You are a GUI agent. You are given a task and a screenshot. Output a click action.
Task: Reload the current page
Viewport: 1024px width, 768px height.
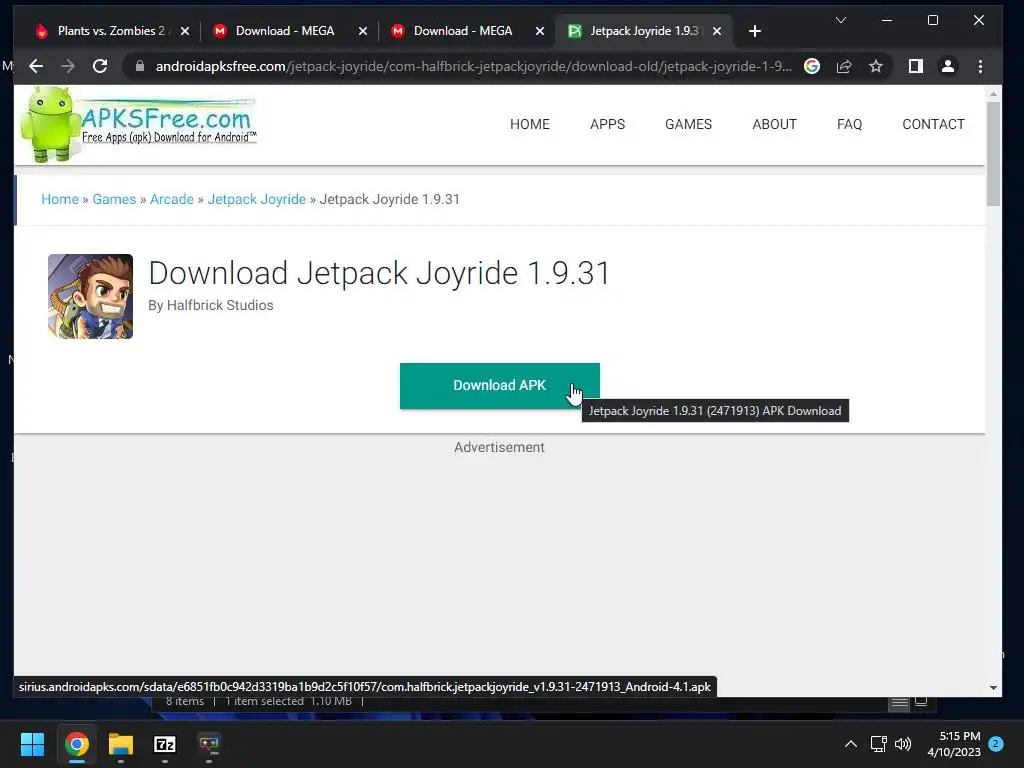point(100,66)
